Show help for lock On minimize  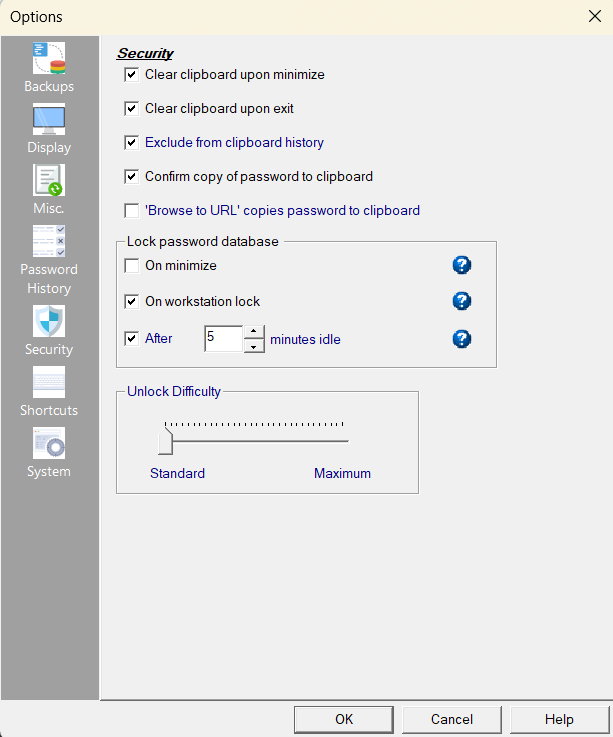click(462, 265)
